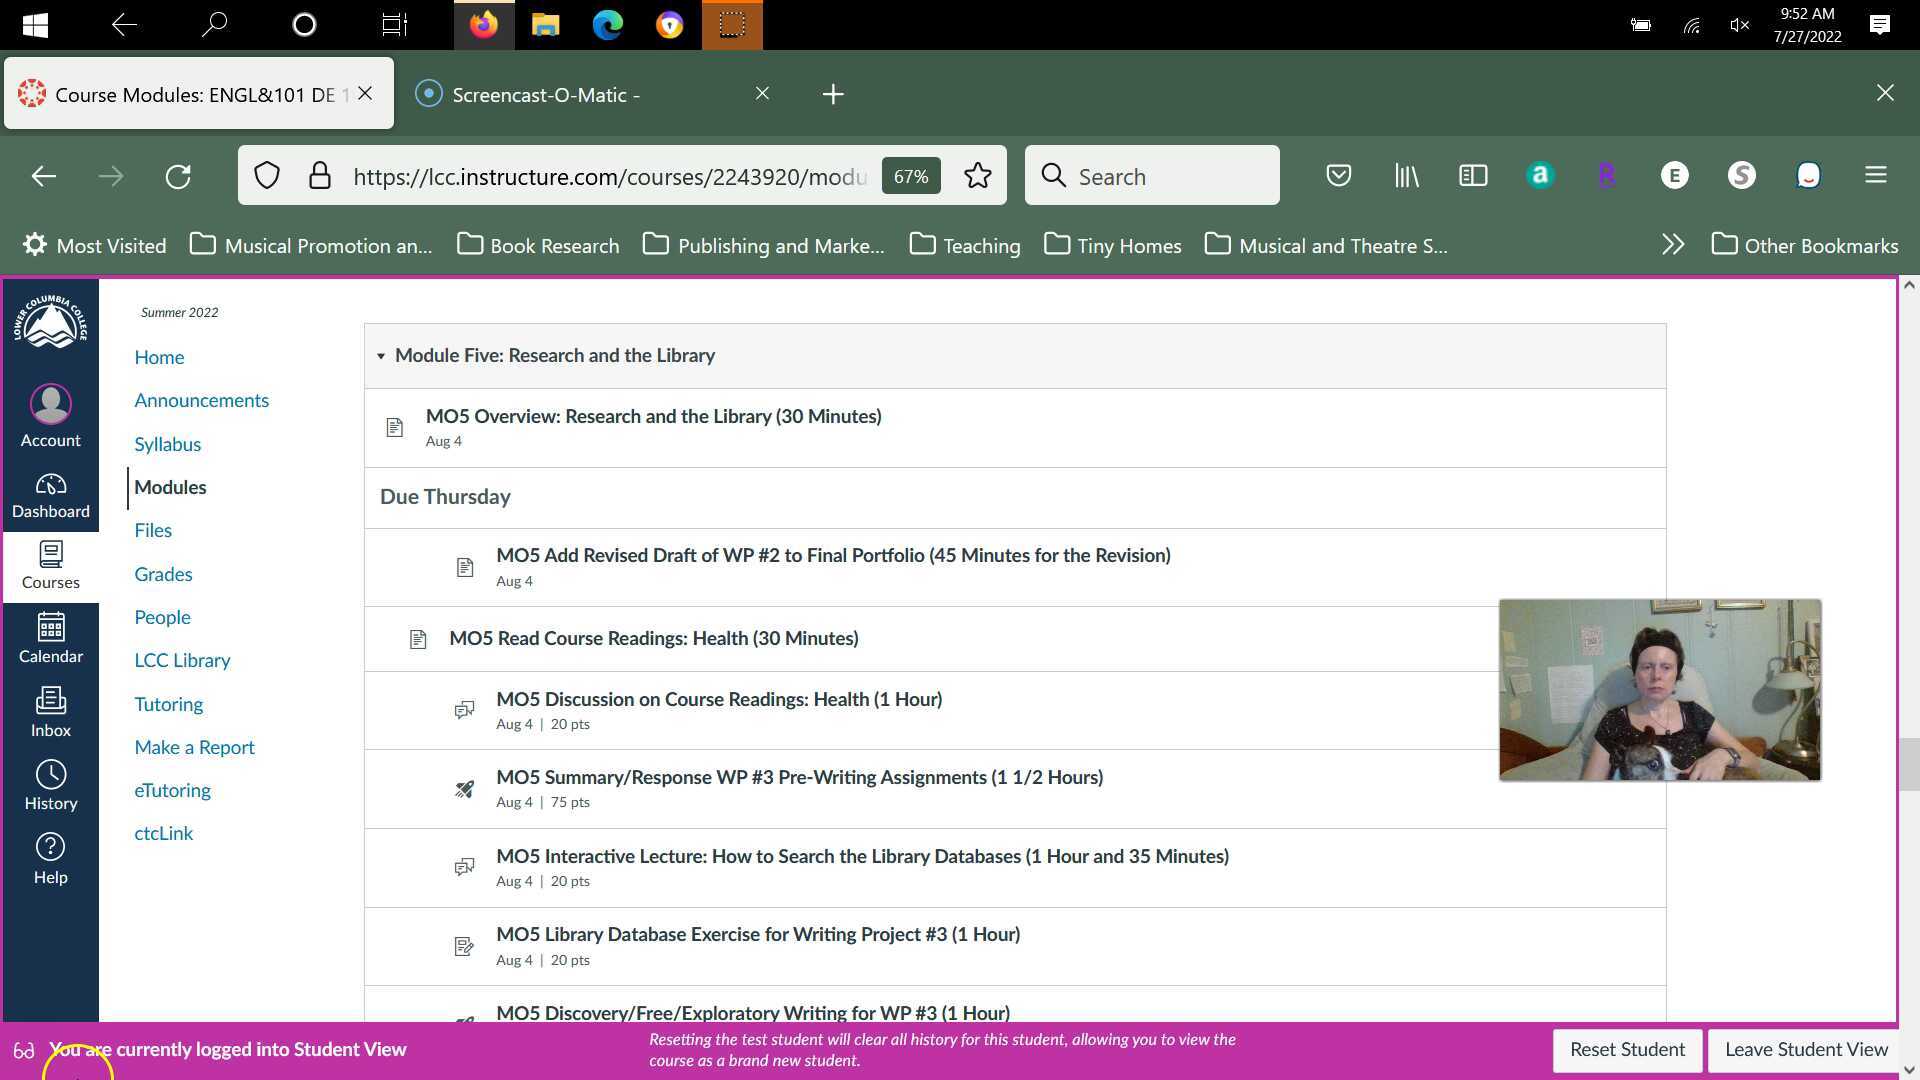
Task: Open the Firefox hamburger menu
Action: pyautogui.click(x=1875, y=175)
